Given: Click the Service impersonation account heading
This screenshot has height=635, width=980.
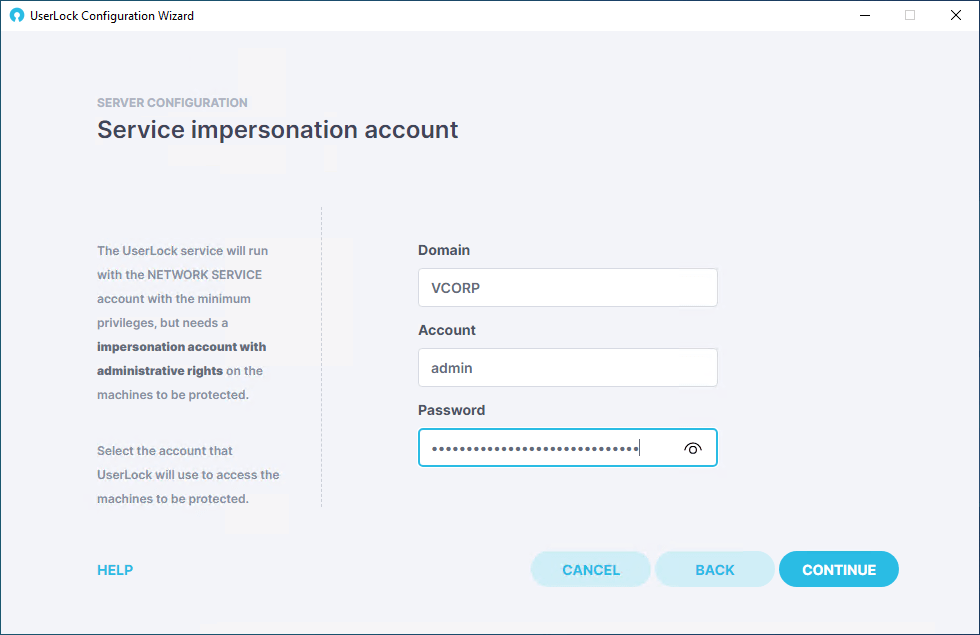Looking at the screenshot, I should pos(278,130).
